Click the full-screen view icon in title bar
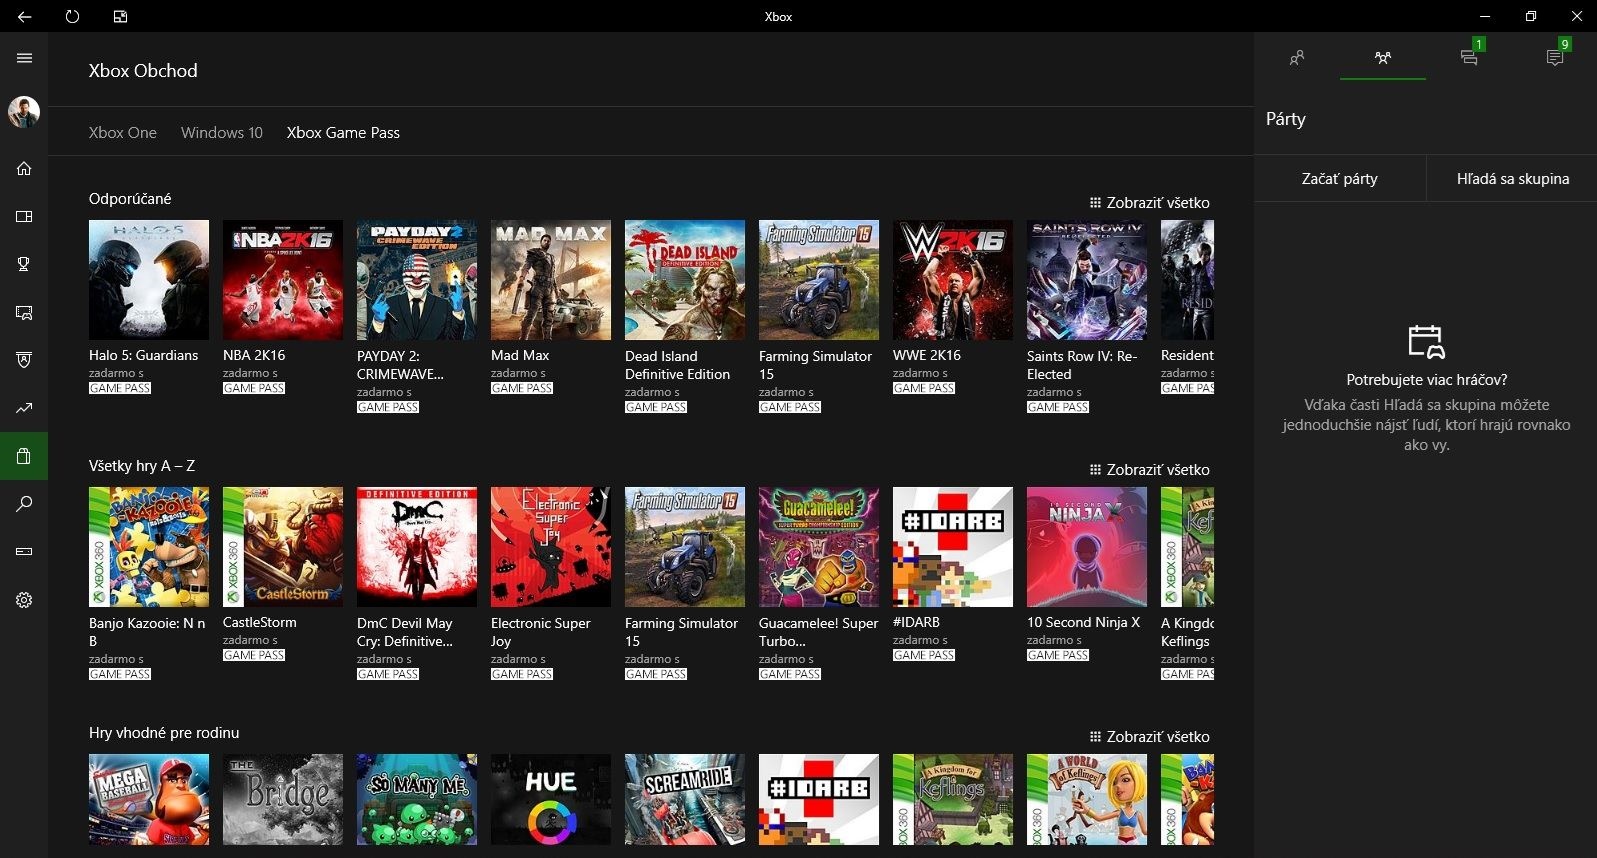1597x858 pixels. coord(120,16)
